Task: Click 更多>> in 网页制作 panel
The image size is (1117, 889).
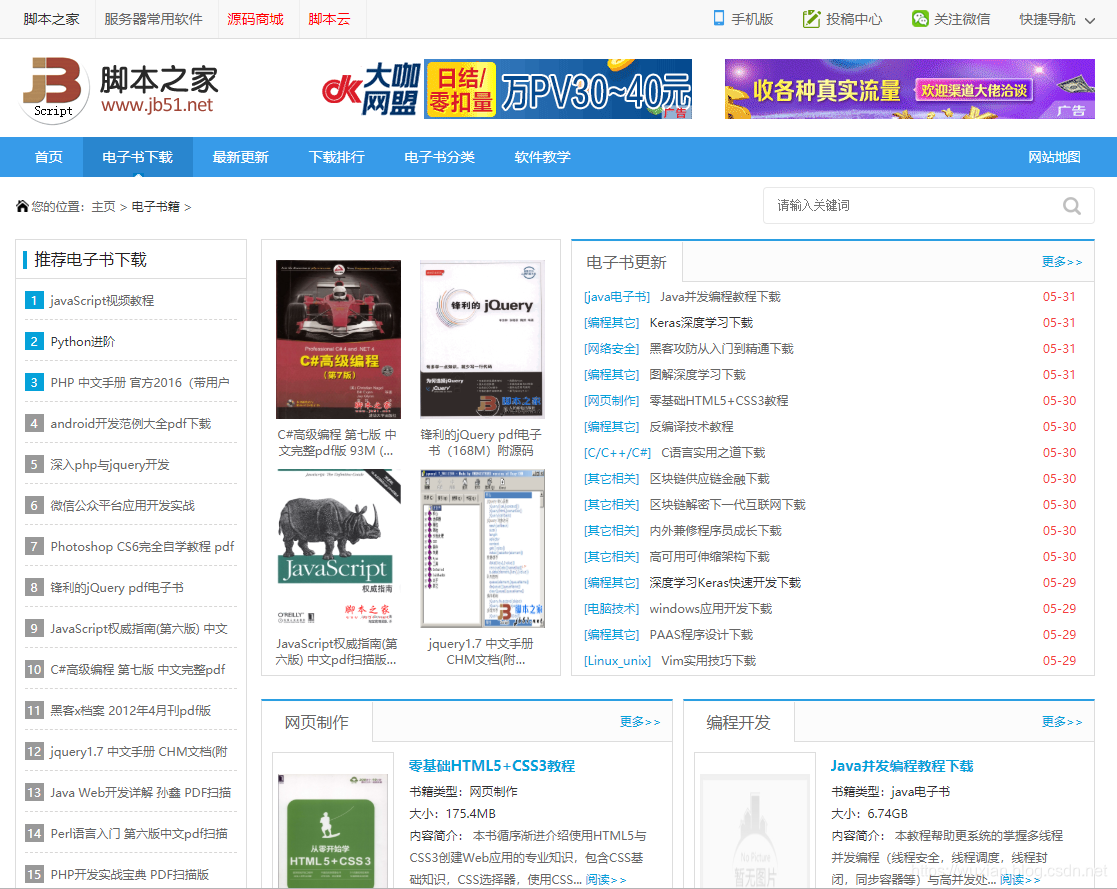Action: 640,722
